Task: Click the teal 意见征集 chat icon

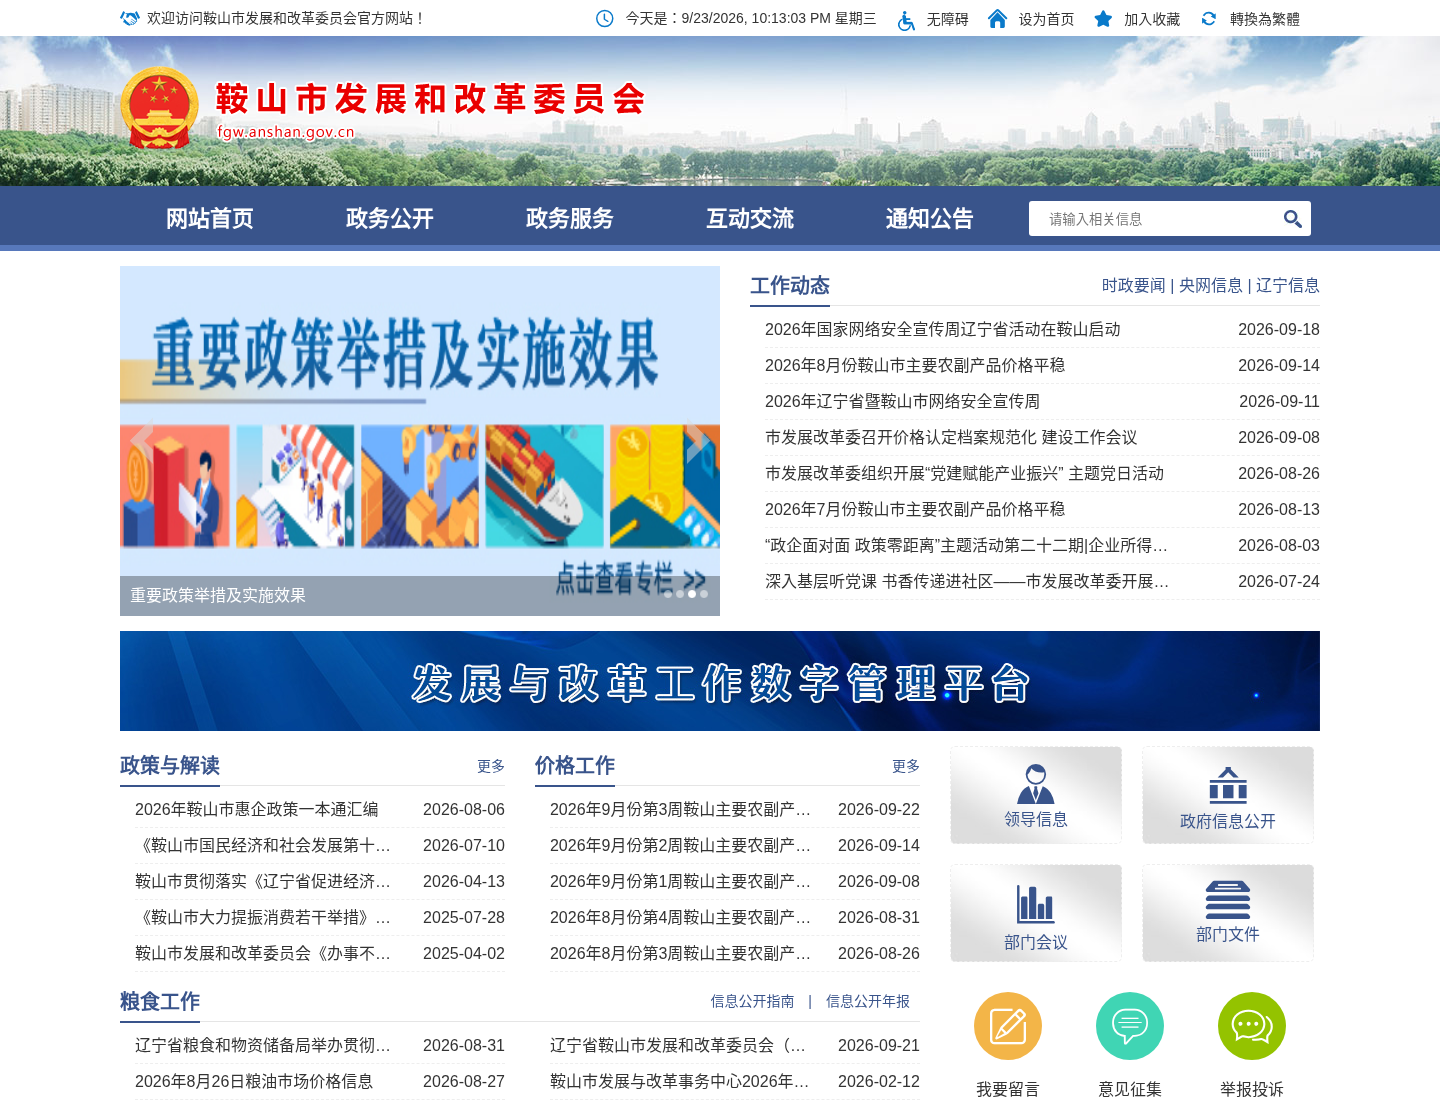Action: (x=1130, y=1026)
